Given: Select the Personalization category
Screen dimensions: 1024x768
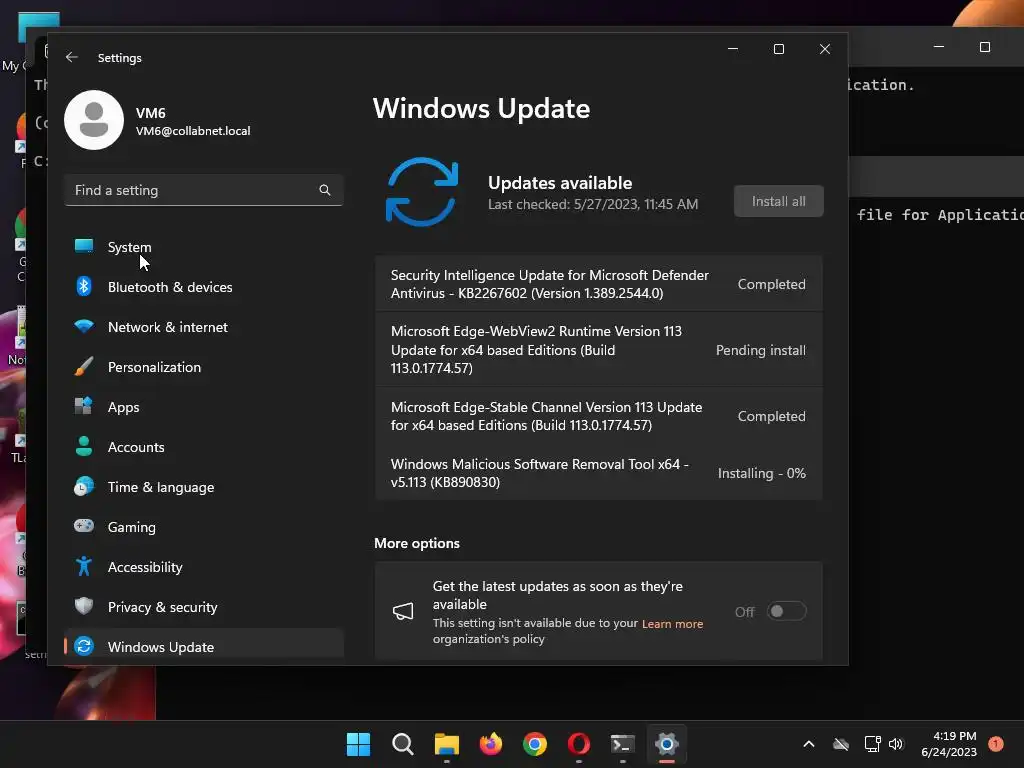Looking at the screenshot, I should tap(204, 367).
